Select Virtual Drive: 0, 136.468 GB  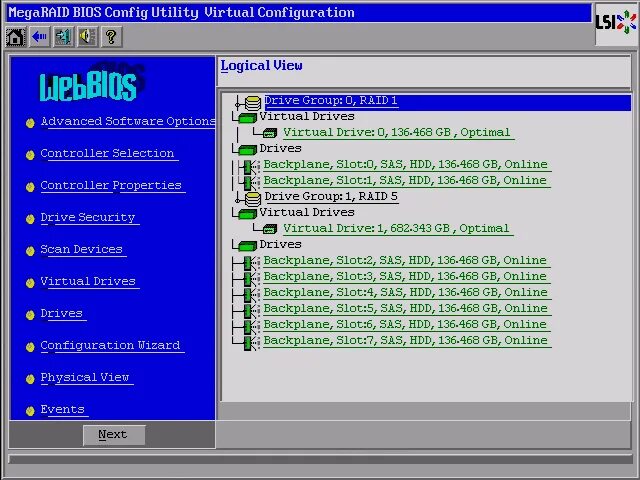point(397,133)
